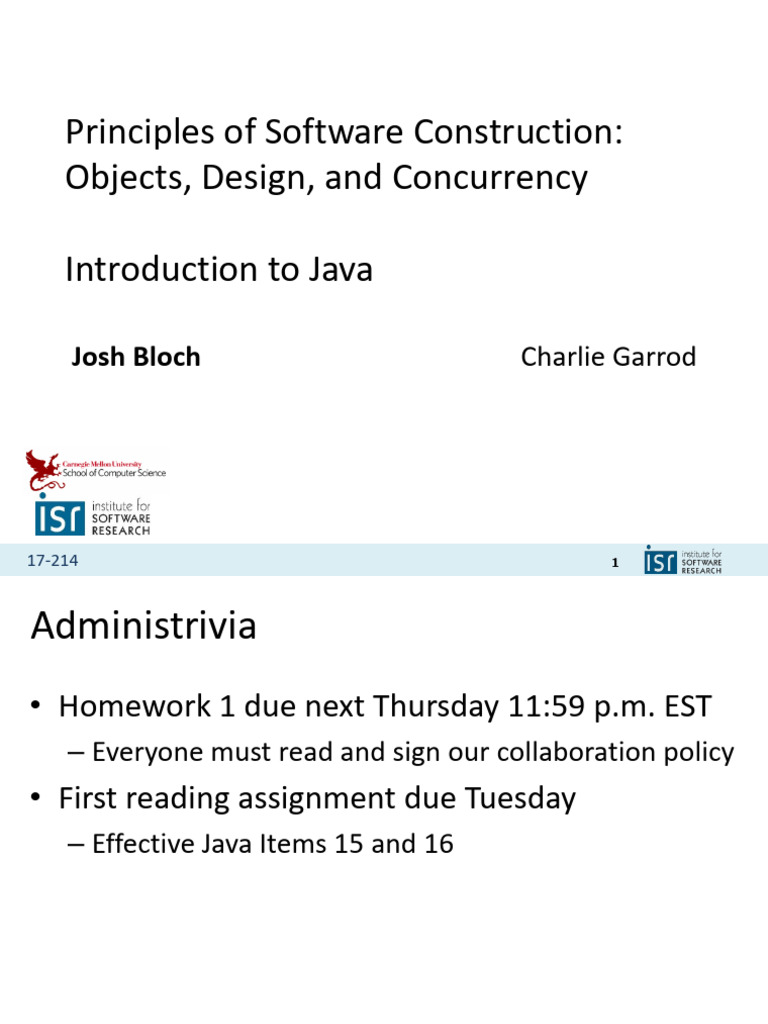Click the "Administrivia" slide heading

tap(143, 627)
